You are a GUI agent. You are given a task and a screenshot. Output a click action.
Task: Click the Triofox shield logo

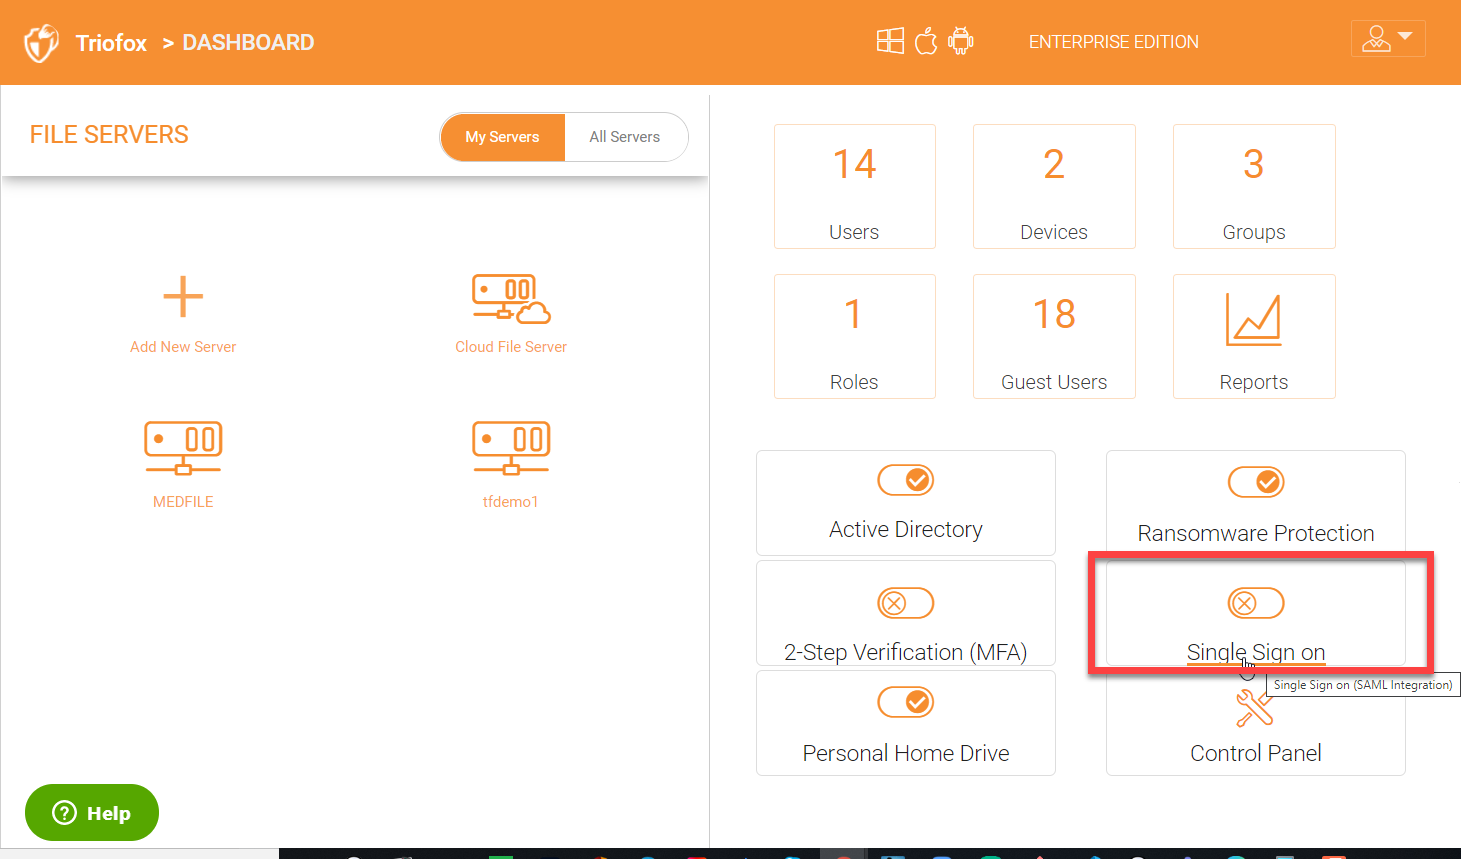point(41,43)
